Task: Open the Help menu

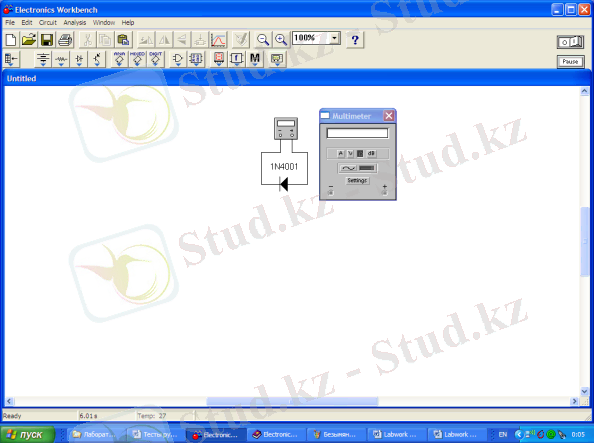Action: (128, 22)
